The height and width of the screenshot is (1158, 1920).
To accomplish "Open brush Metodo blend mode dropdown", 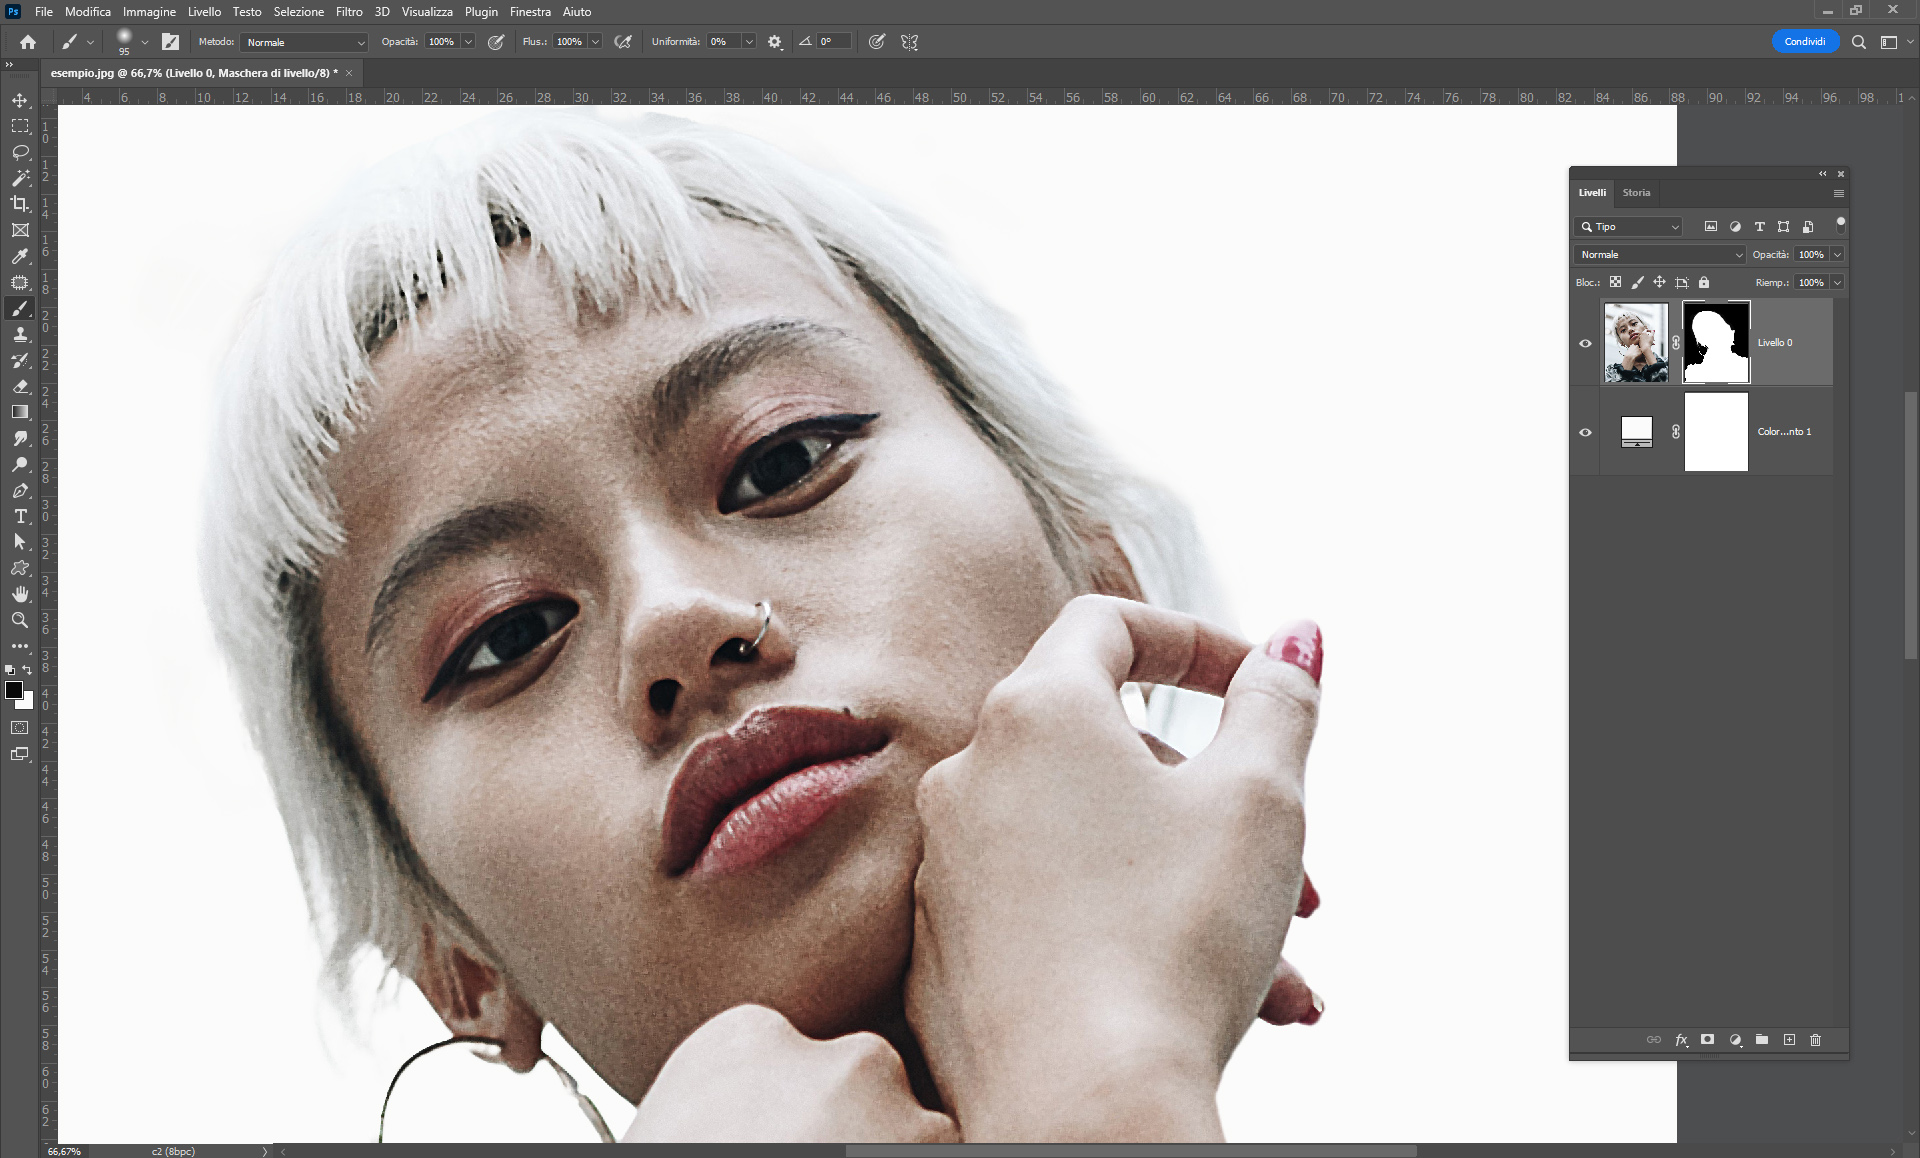I will (x=305, y=42).
